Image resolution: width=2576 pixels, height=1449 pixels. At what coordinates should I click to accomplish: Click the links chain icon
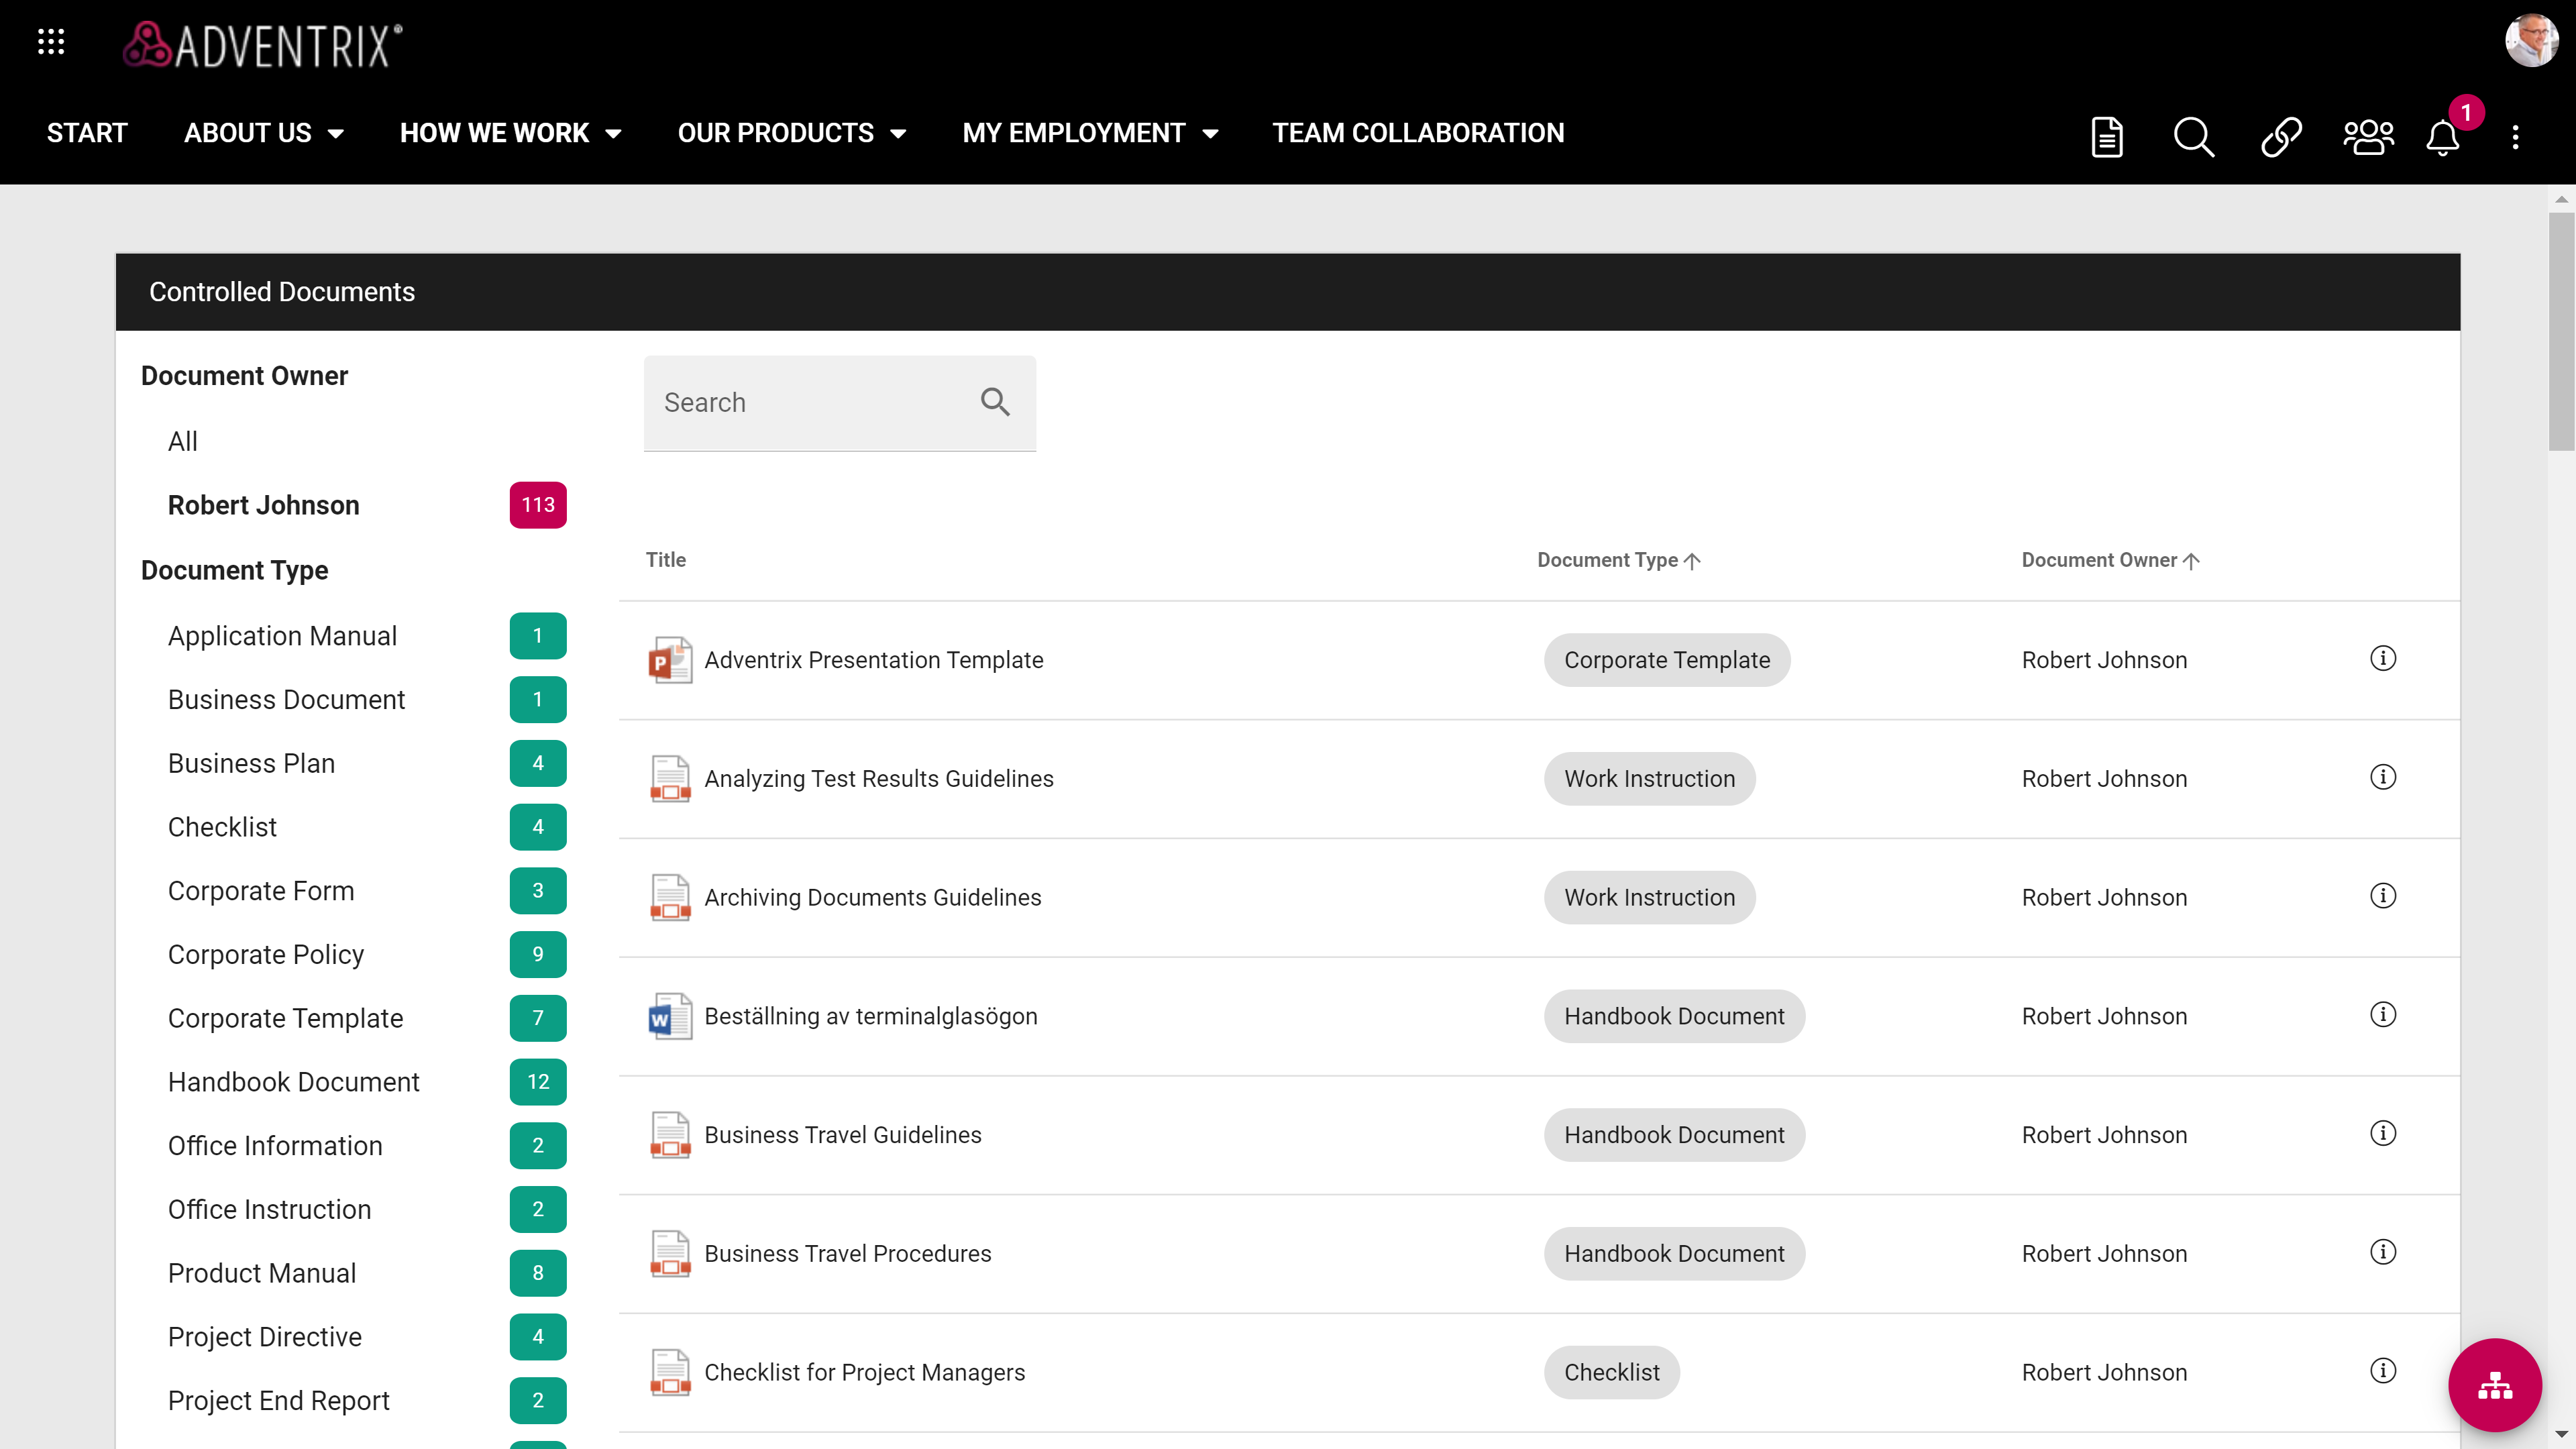pyautogui.click(x=2280, y=137)
